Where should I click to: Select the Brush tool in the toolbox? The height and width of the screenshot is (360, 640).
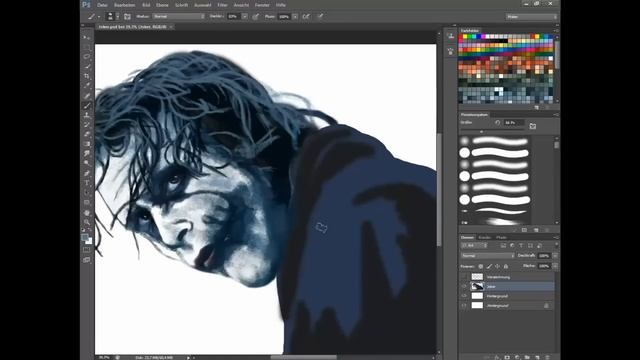87,106
